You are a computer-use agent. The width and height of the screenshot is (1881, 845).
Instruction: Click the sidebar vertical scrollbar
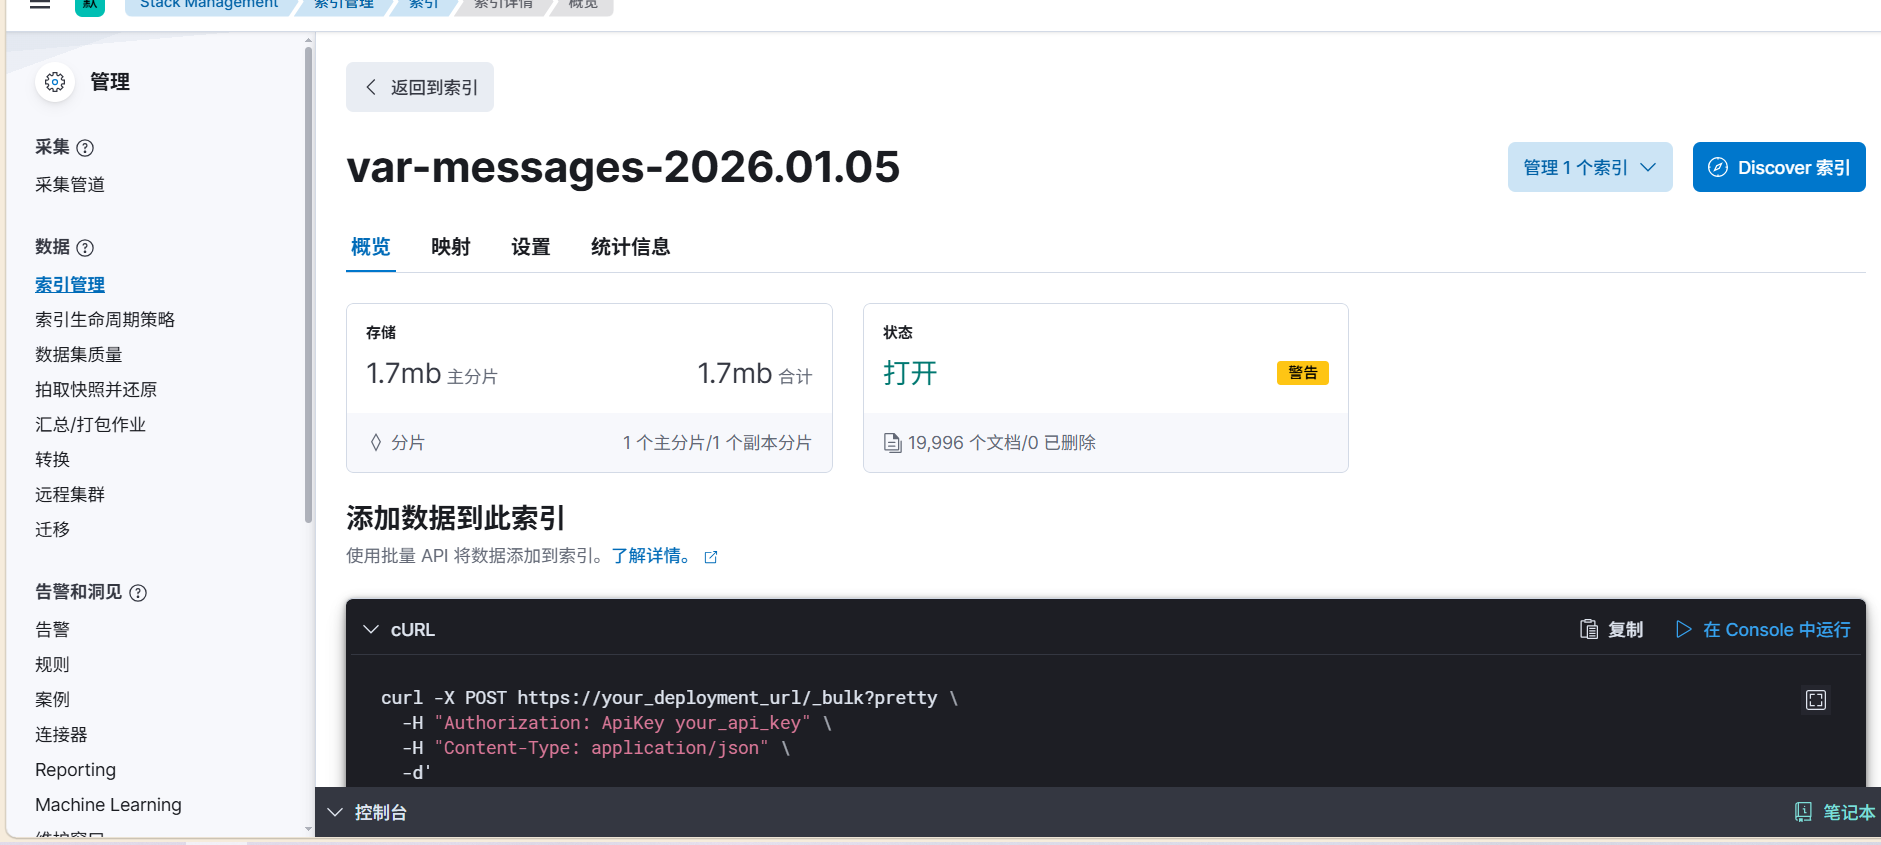coord(308,285)
